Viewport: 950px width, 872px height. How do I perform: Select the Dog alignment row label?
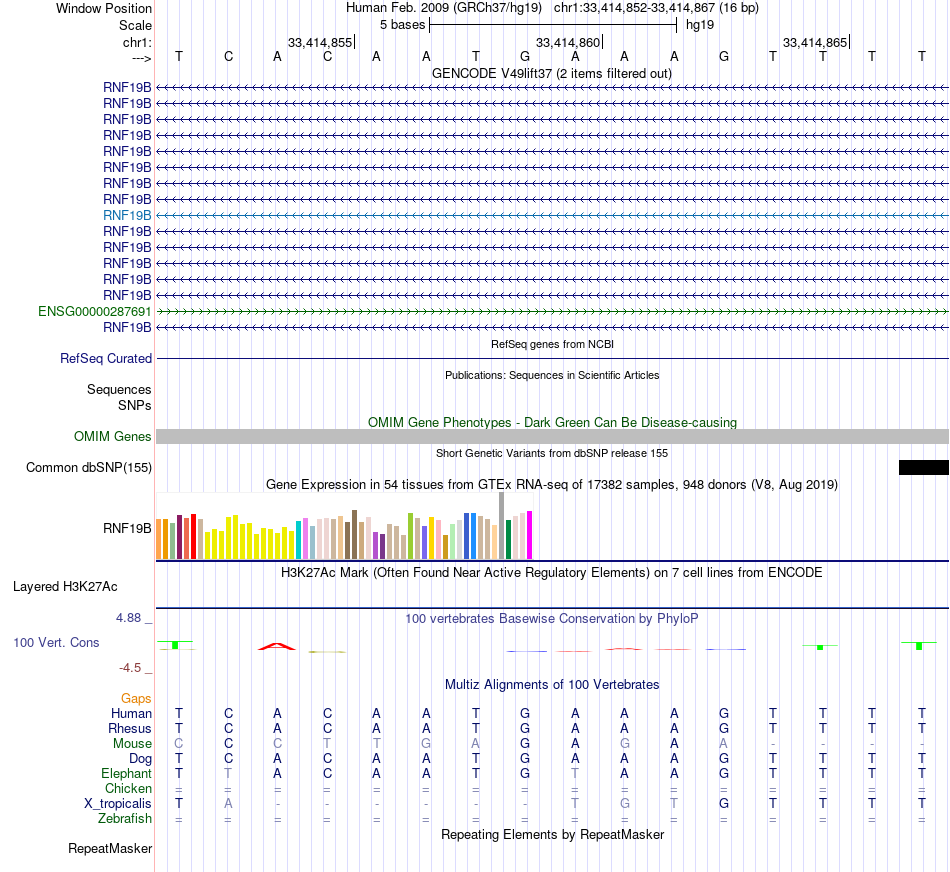tap(140, 759)
